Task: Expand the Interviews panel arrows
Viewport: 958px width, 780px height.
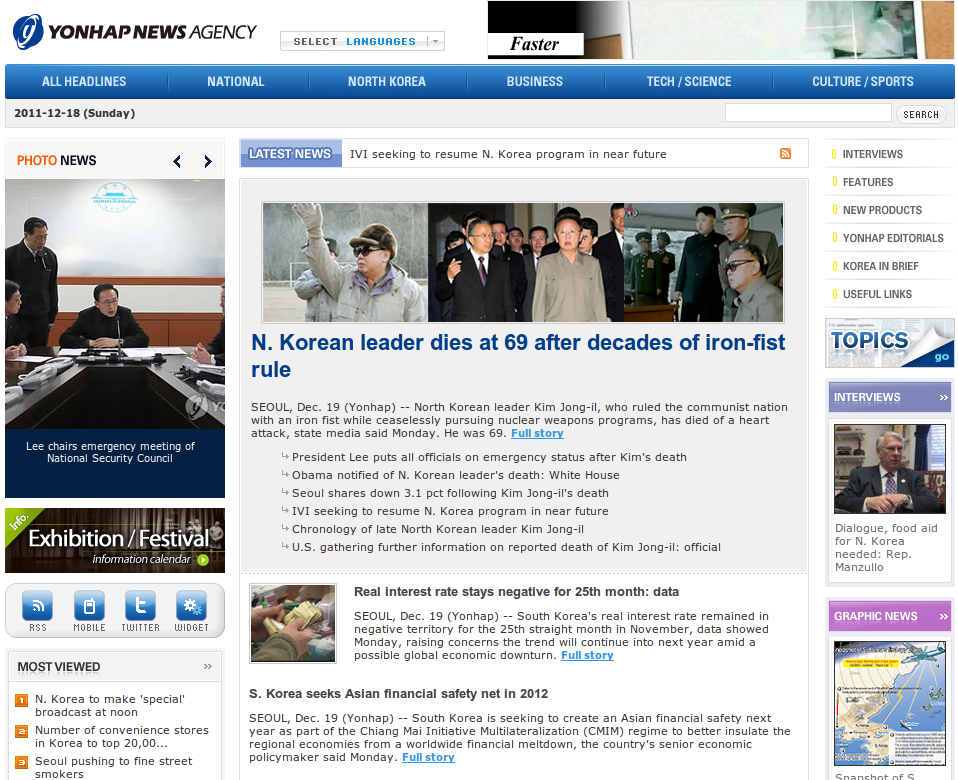Action: click(943, 398)
